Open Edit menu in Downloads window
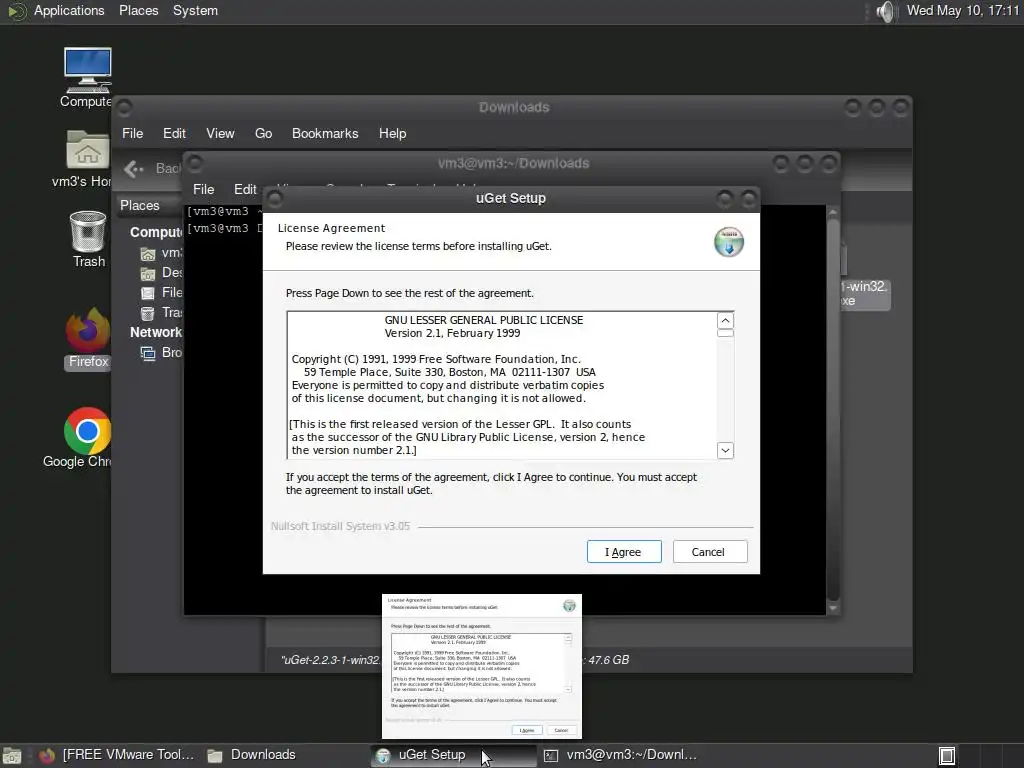Viewport: 1024px width, 768px height. point(174,133)
